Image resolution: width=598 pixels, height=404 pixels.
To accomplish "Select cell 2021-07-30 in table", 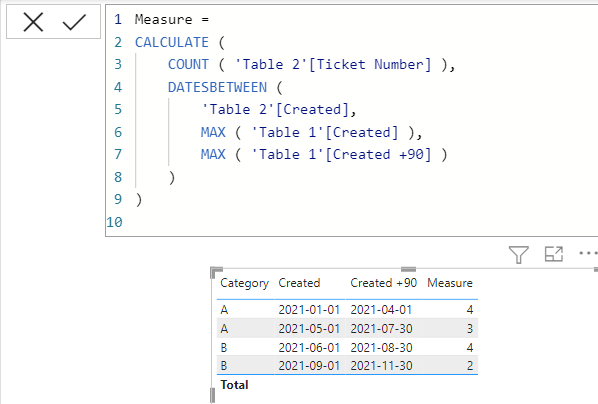I will 381,328.
